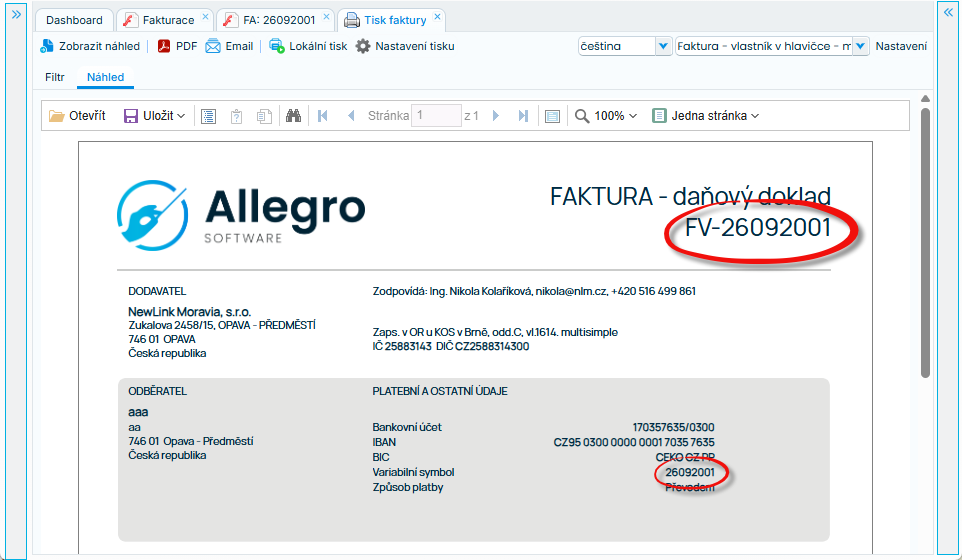The height and width of the screenshot is (560, 962).
Task: Click the DODAVATEL heading
Action: pyautogui.click(x=157, y=291)
